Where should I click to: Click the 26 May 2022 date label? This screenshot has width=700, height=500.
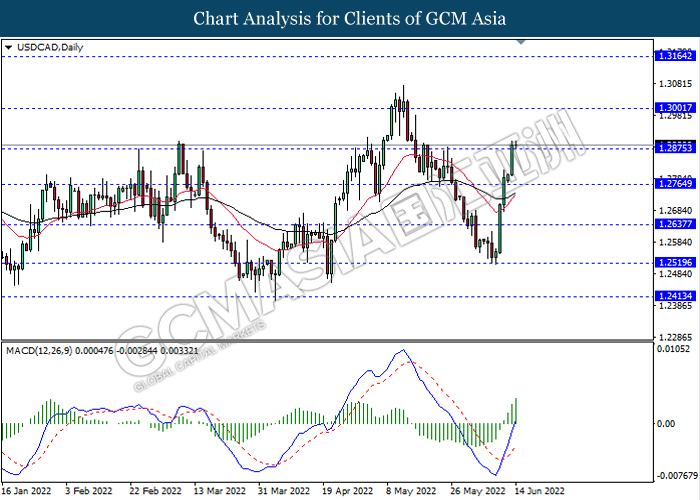pos(477,491)
